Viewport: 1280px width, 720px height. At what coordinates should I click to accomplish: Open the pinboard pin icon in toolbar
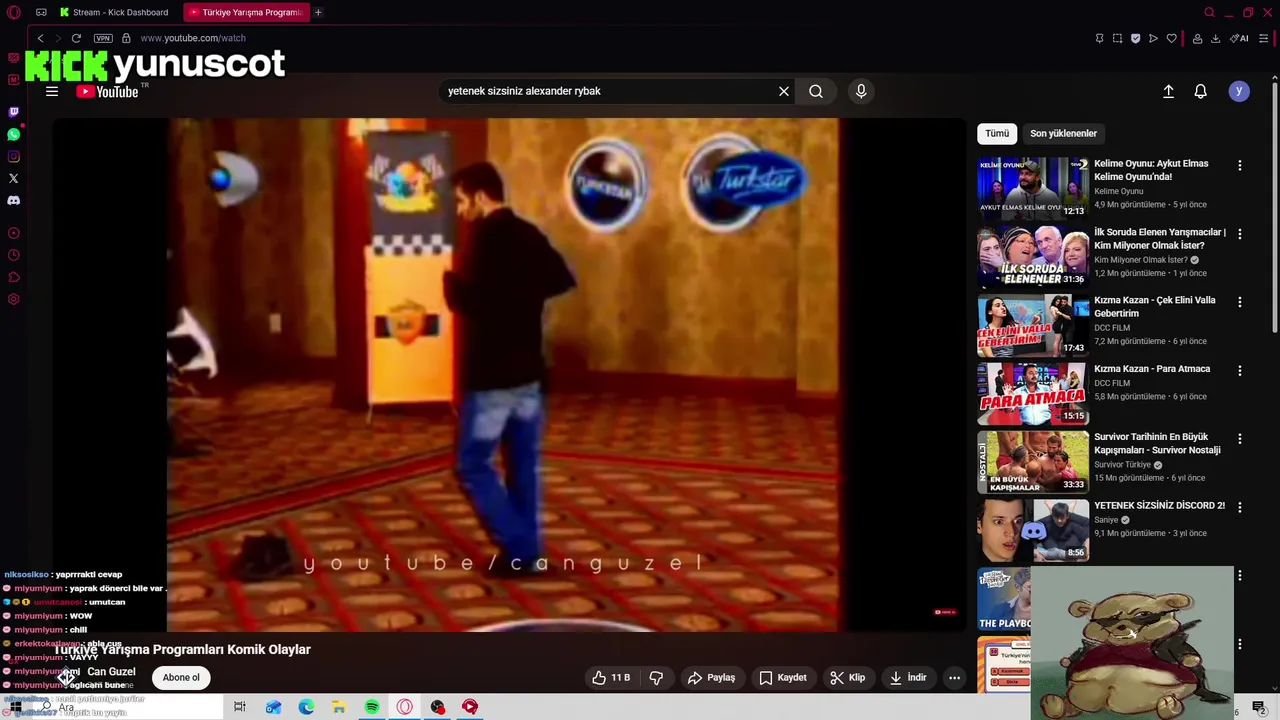1099,38
